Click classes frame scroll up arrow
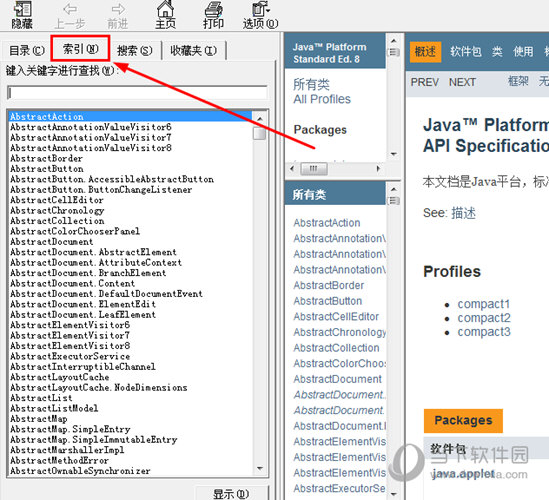Viewport: 549px width, 500px height. [x=394, y=189]
